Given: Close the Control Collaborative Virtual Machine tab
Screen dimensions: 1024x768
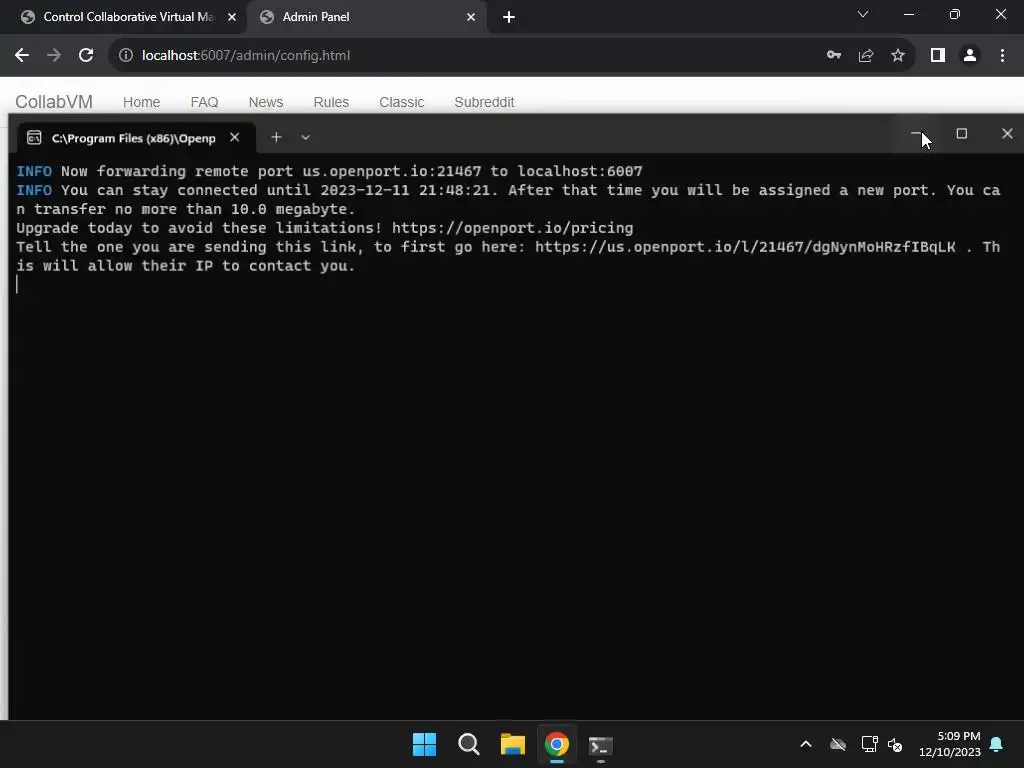Looking at the screenshot, I should (x=232, y=17).
